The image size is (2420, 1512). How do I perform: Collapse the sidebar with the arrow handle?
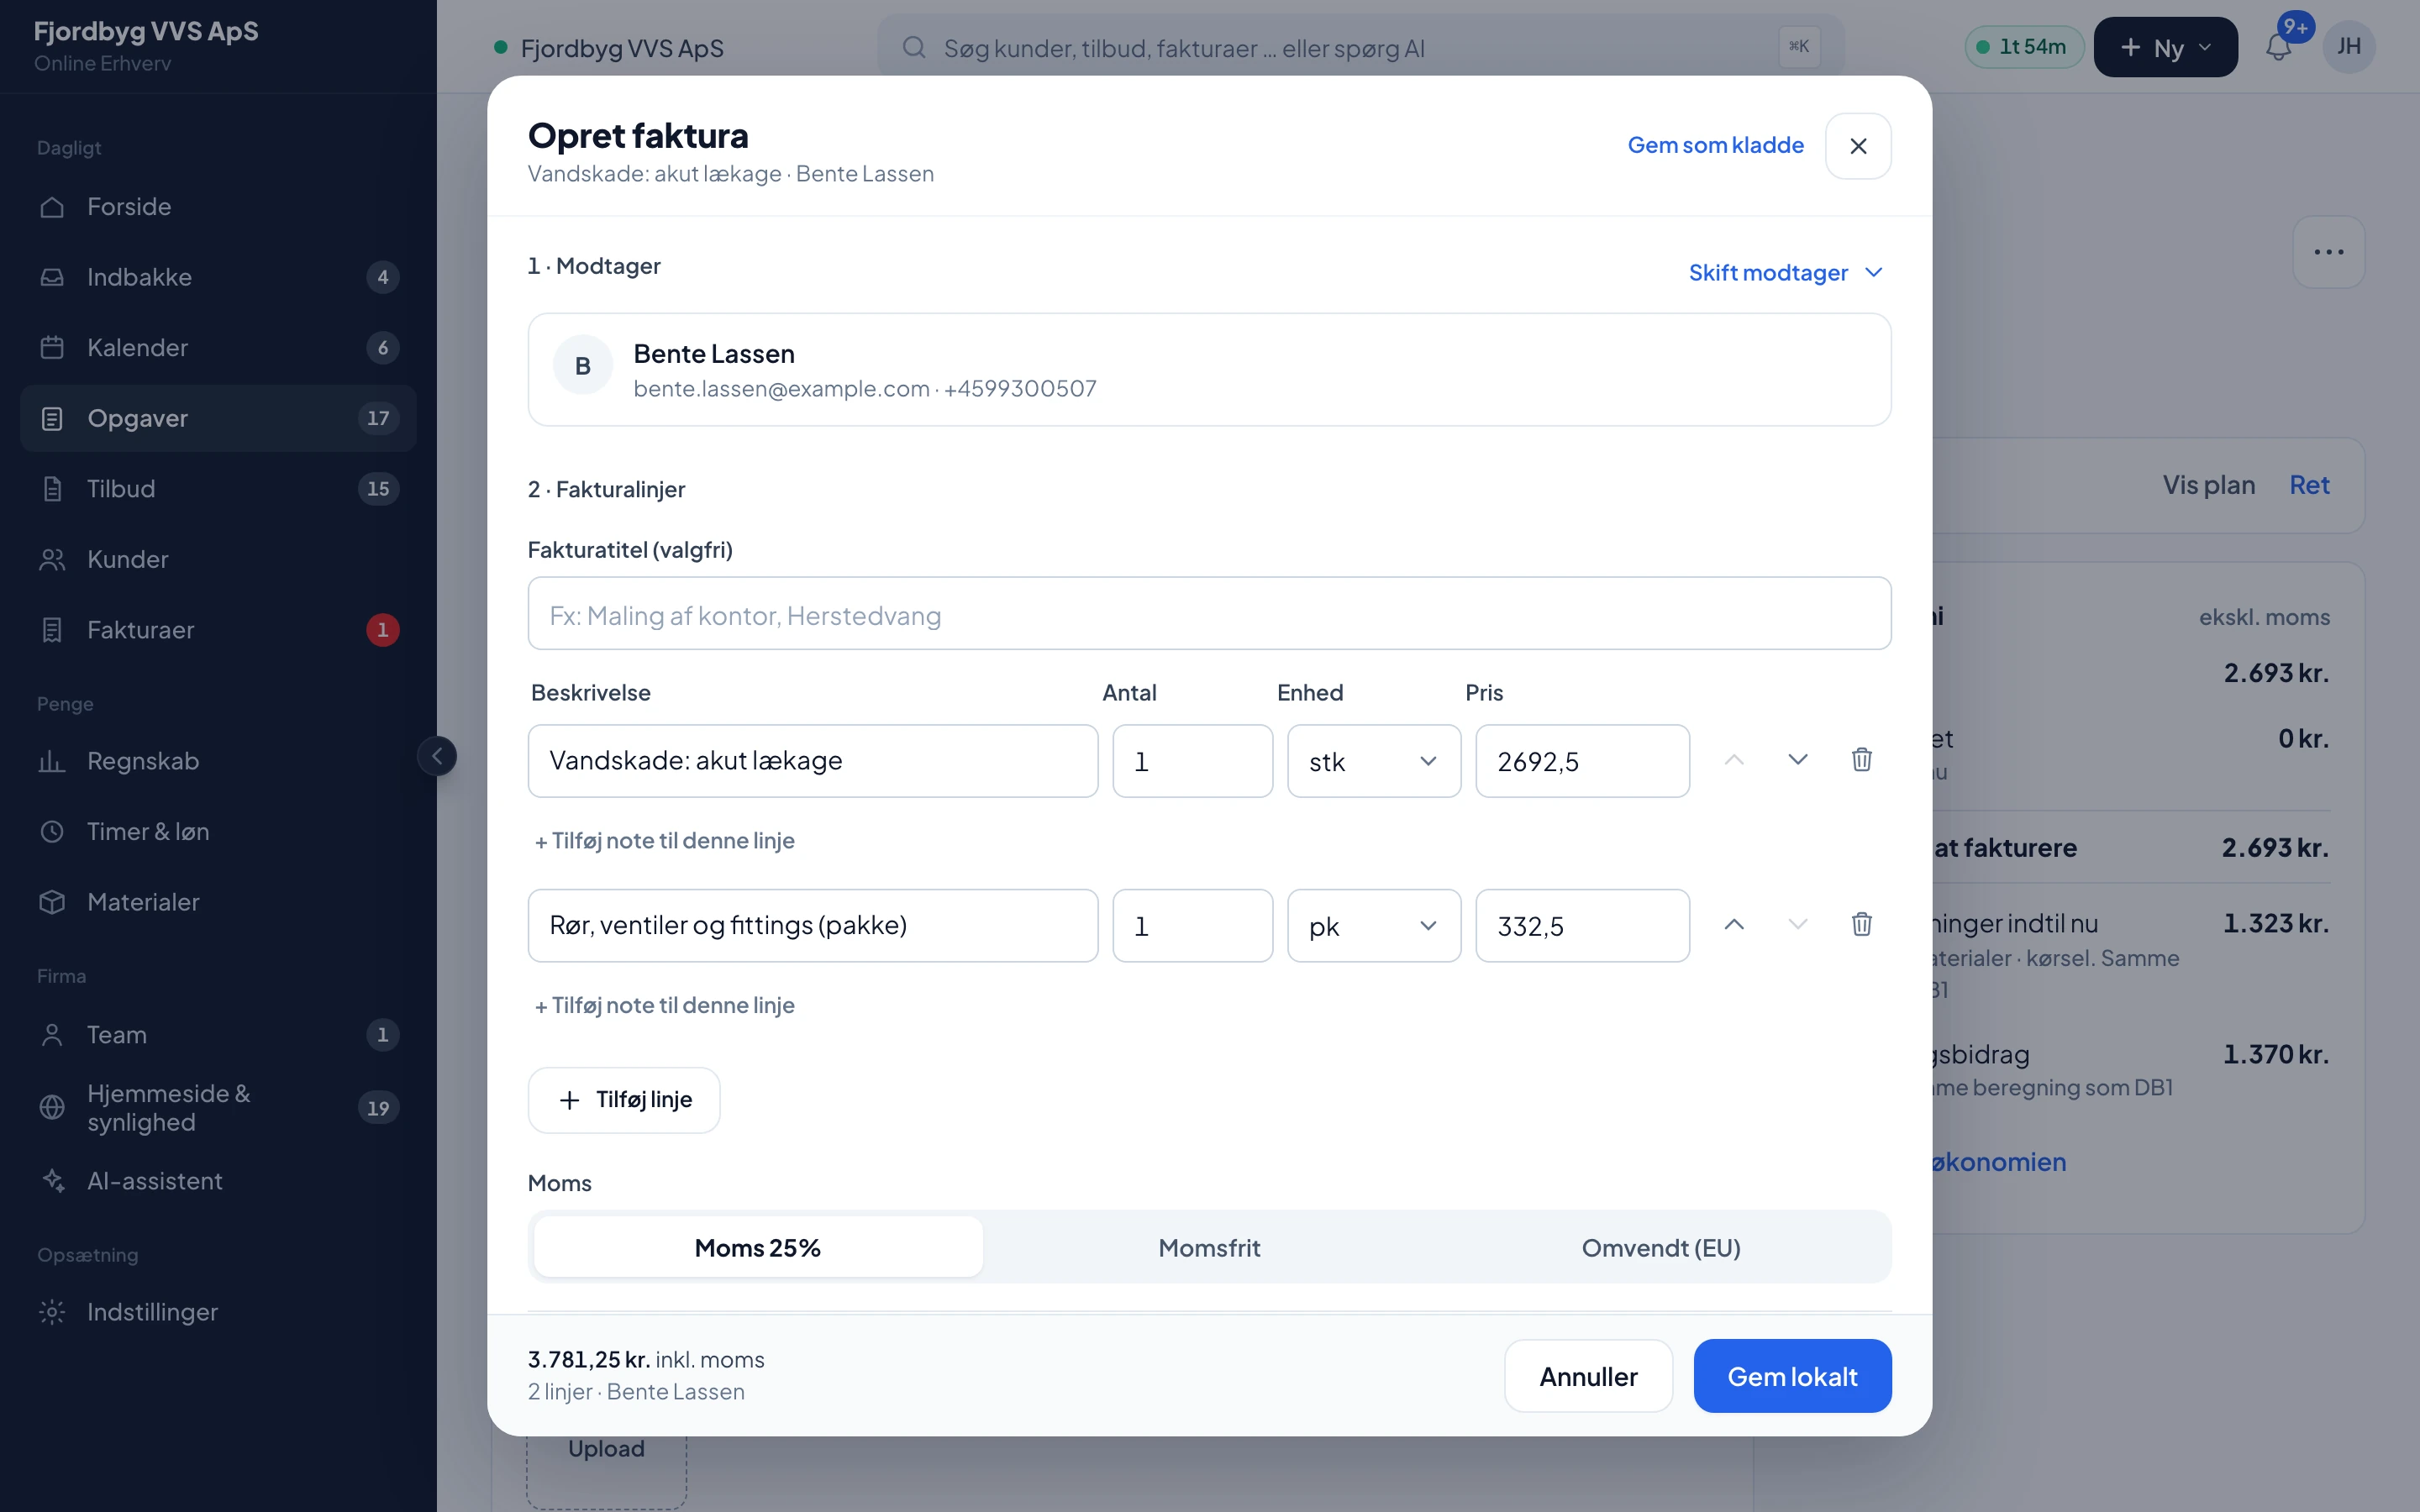[437, 756]
